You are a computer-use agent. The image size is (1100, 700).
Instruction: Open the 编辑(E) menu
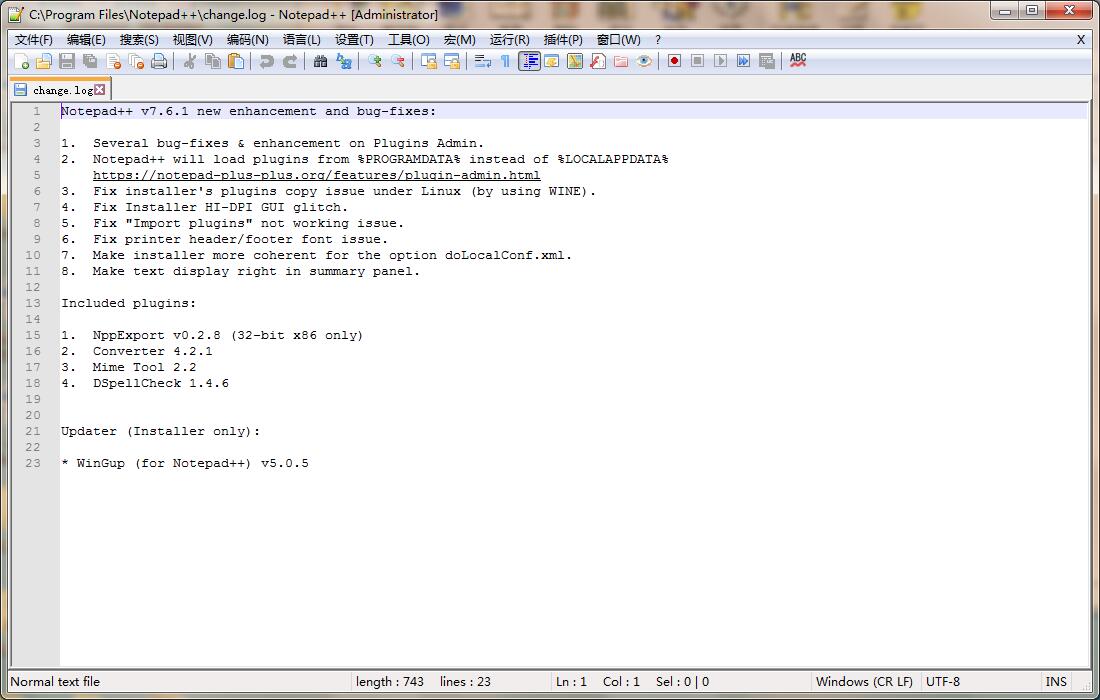pos(86,40)
